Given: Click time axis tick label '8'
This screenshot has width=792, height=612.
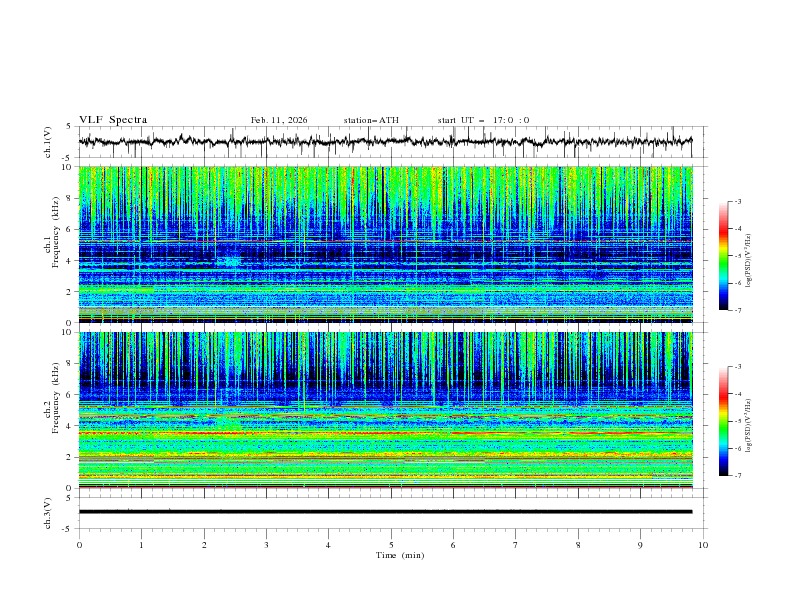Looking at the screenshot, I should coord(578,545).
